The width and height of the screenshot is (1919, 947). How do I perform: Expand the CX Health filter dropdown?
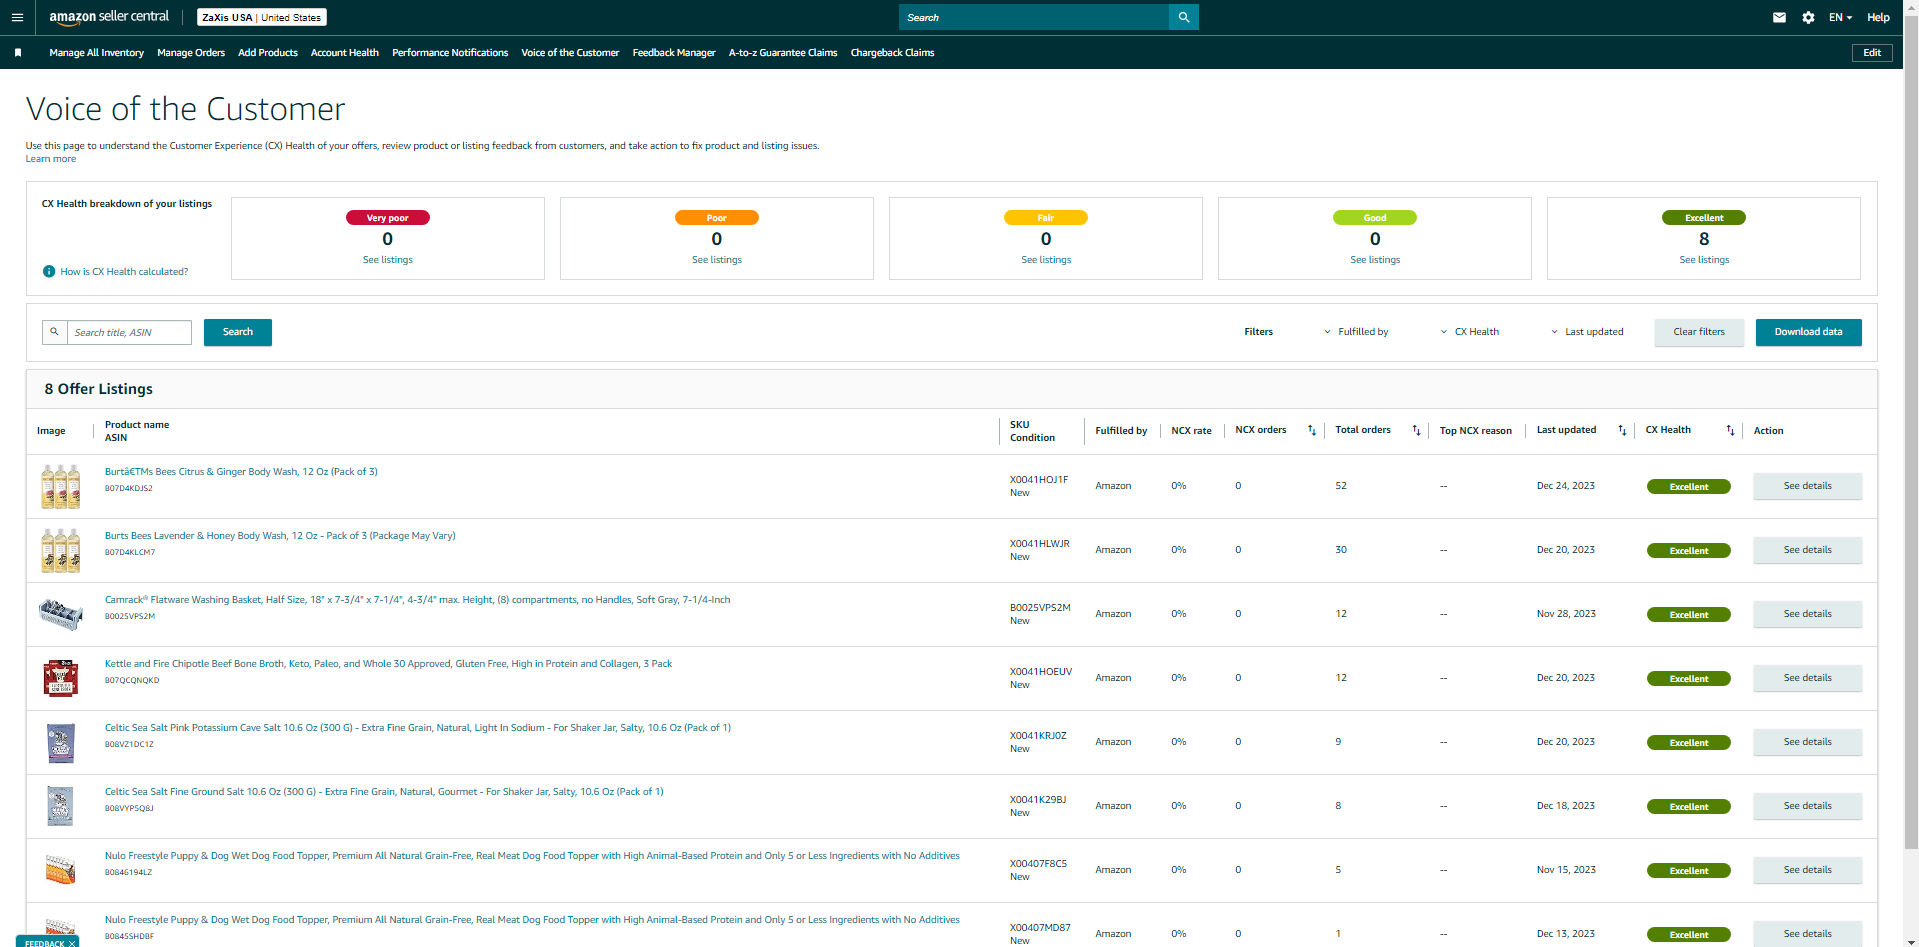click(1469, 332)
